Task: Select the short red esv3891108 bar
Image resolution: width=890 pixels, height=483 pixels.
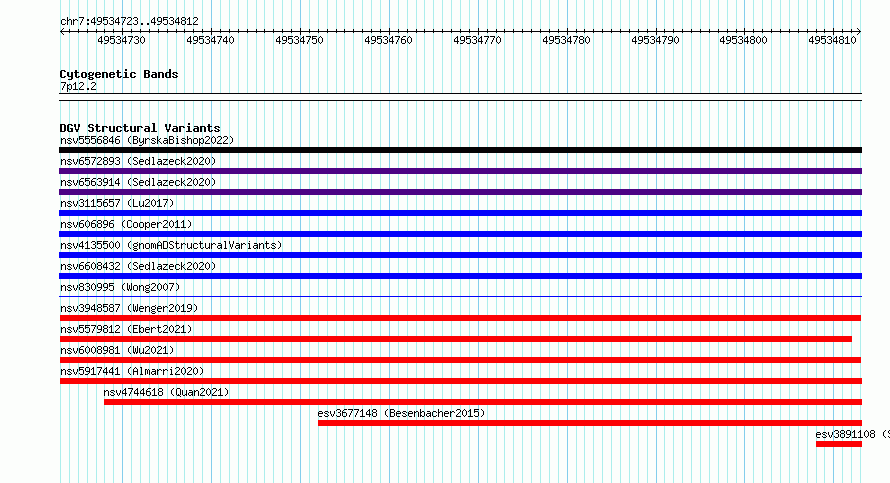Action: pyautogui.click(x=839, y=444)
